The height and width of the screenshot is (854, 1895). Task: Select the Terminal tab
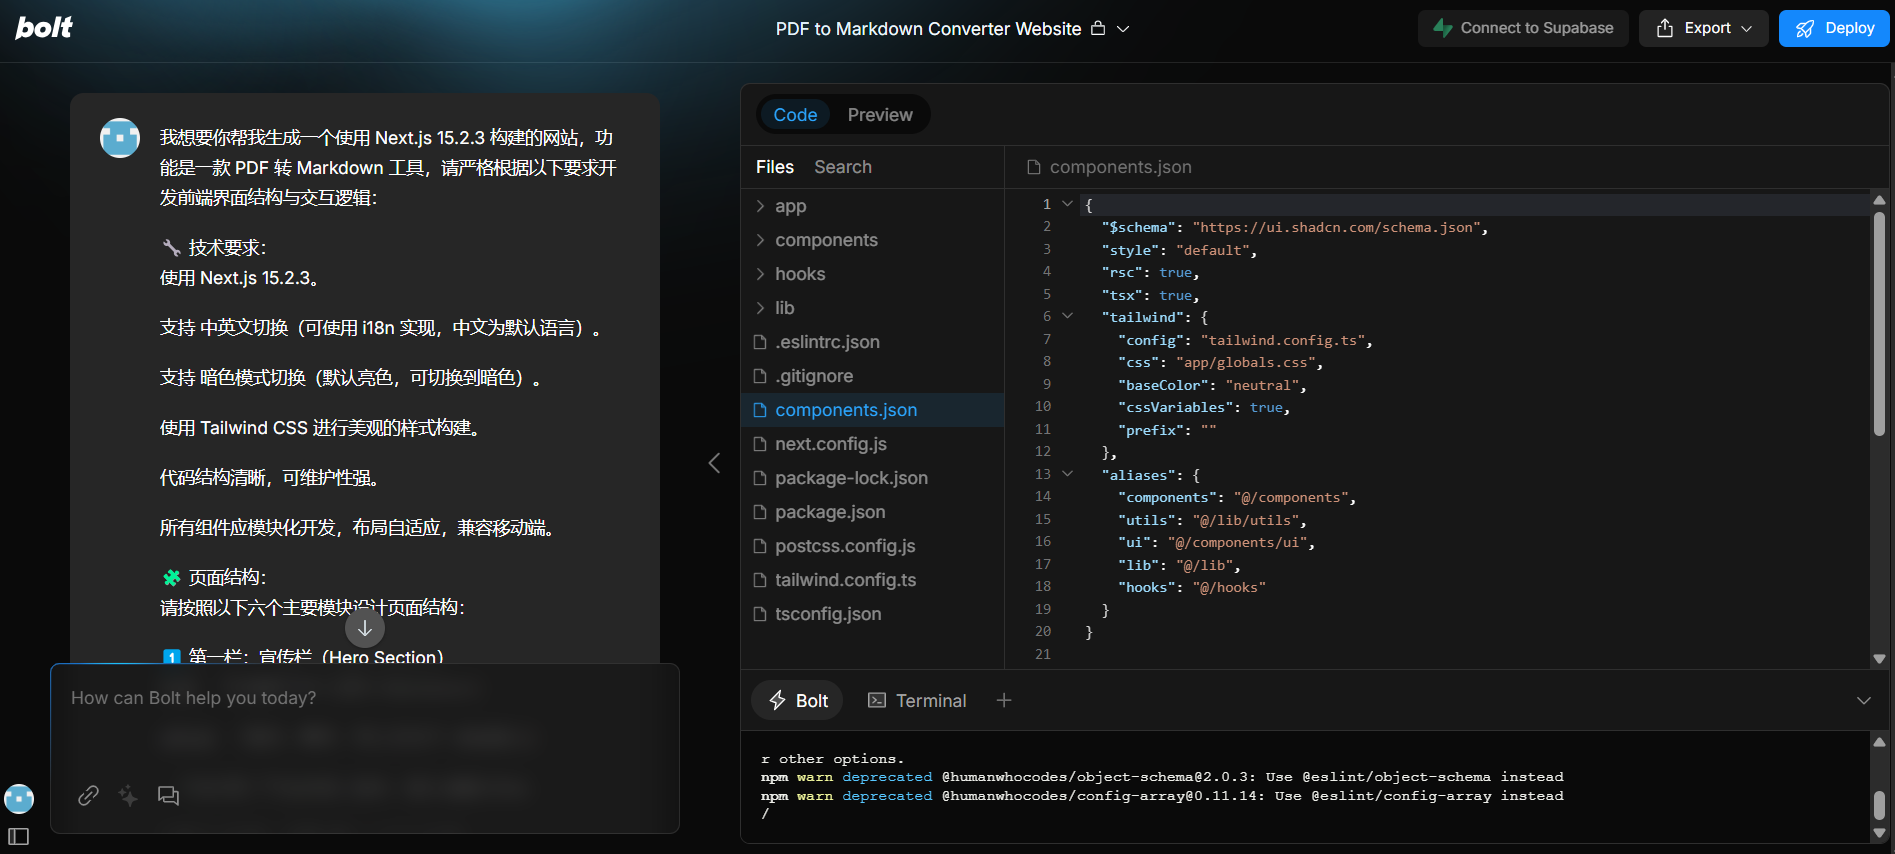coord(917,701)
